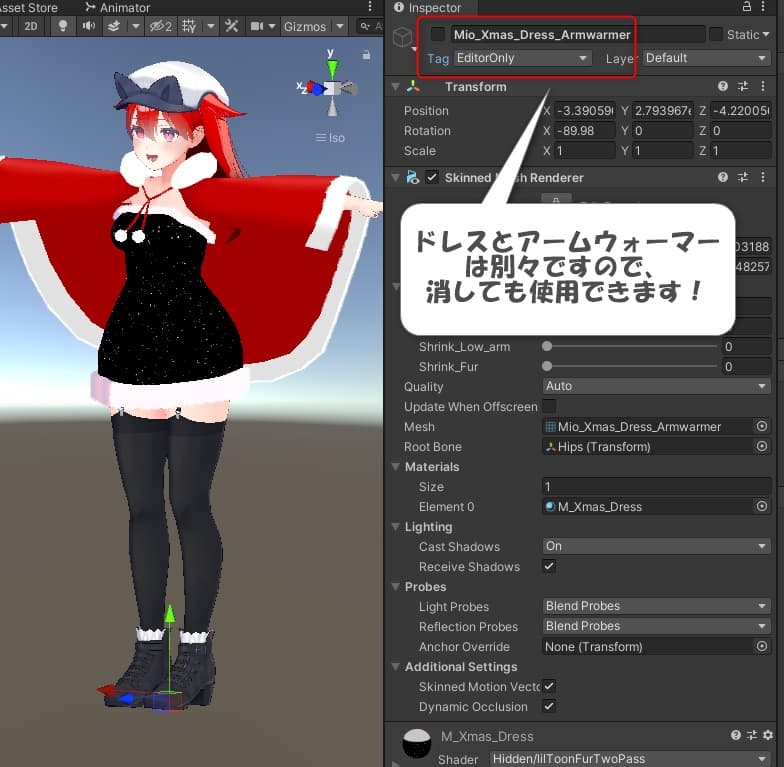Open the Cast Shadows On dropdown
Screen dimensions: 784x767
(656, 546)
